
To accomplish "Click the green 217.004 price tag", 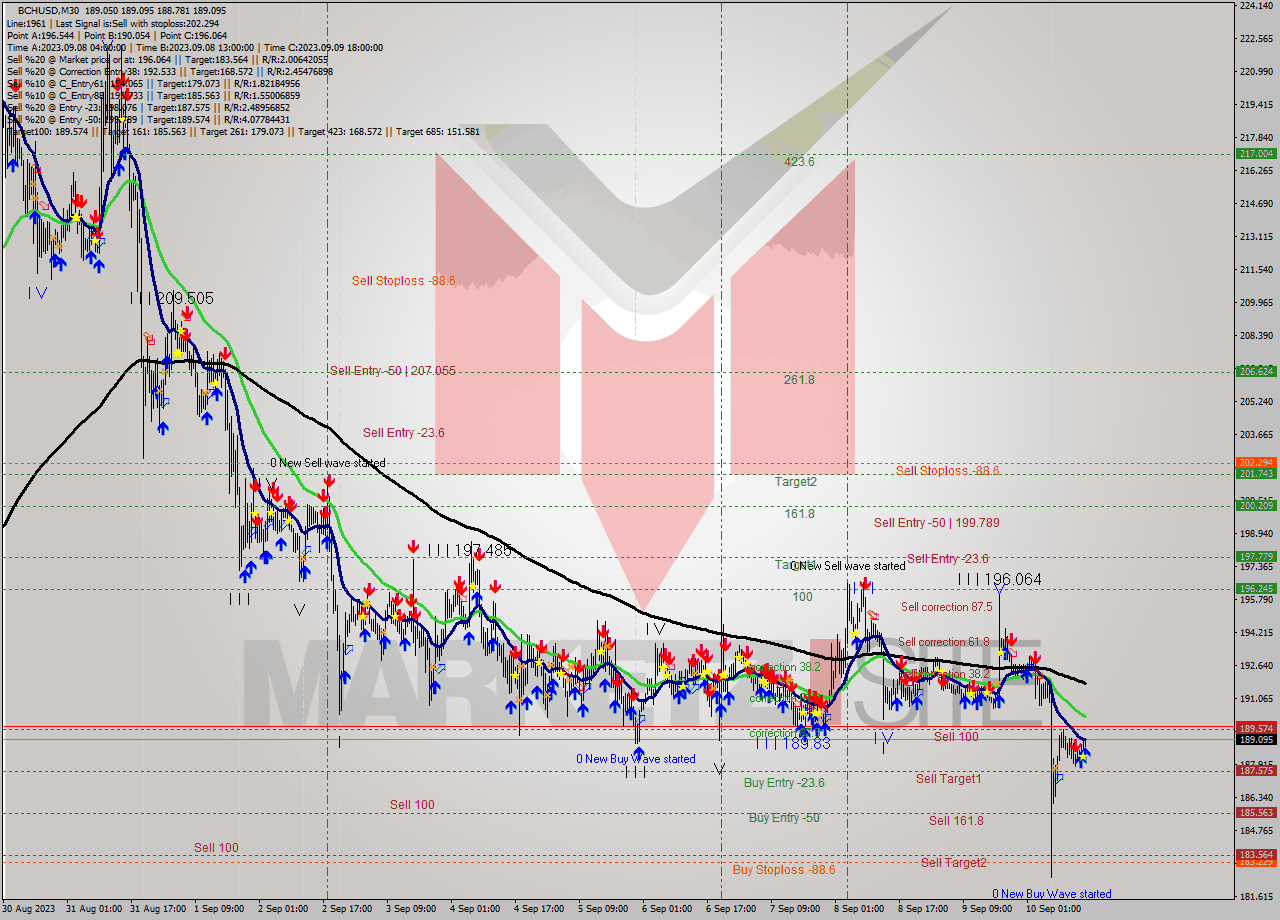I will [1256, 153].
